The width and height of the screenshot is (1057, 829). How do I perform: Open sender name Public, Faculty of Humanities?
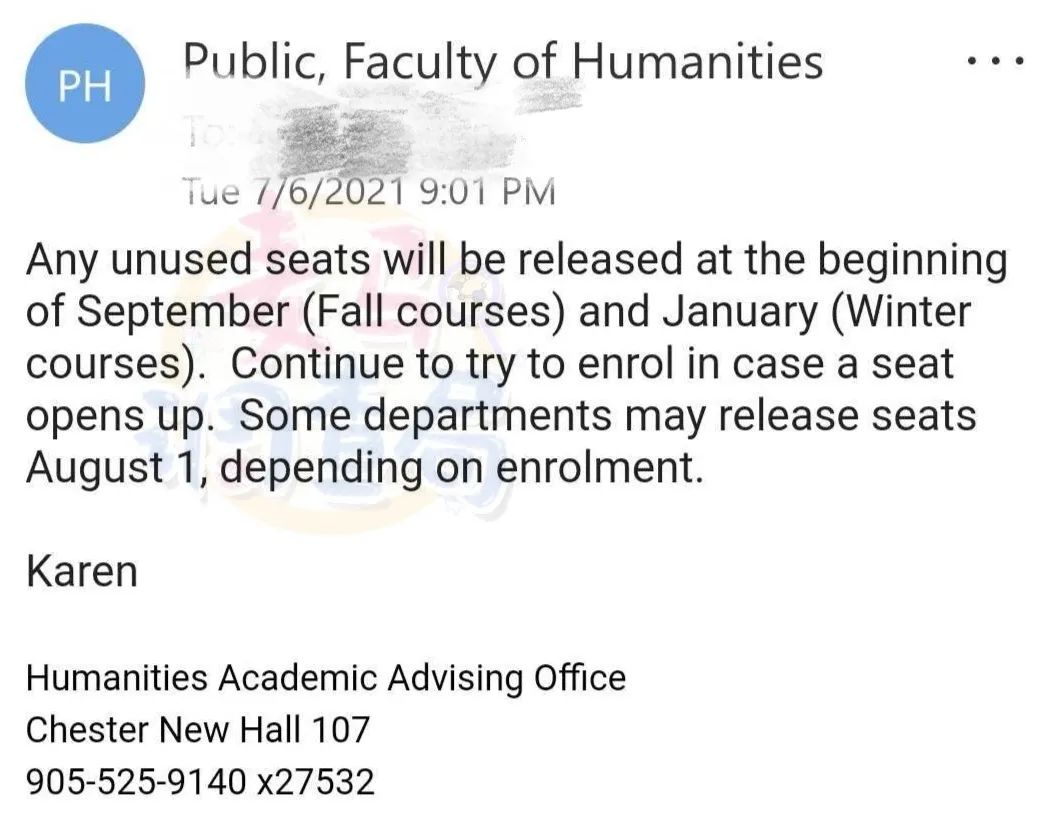tap(503, 62)
